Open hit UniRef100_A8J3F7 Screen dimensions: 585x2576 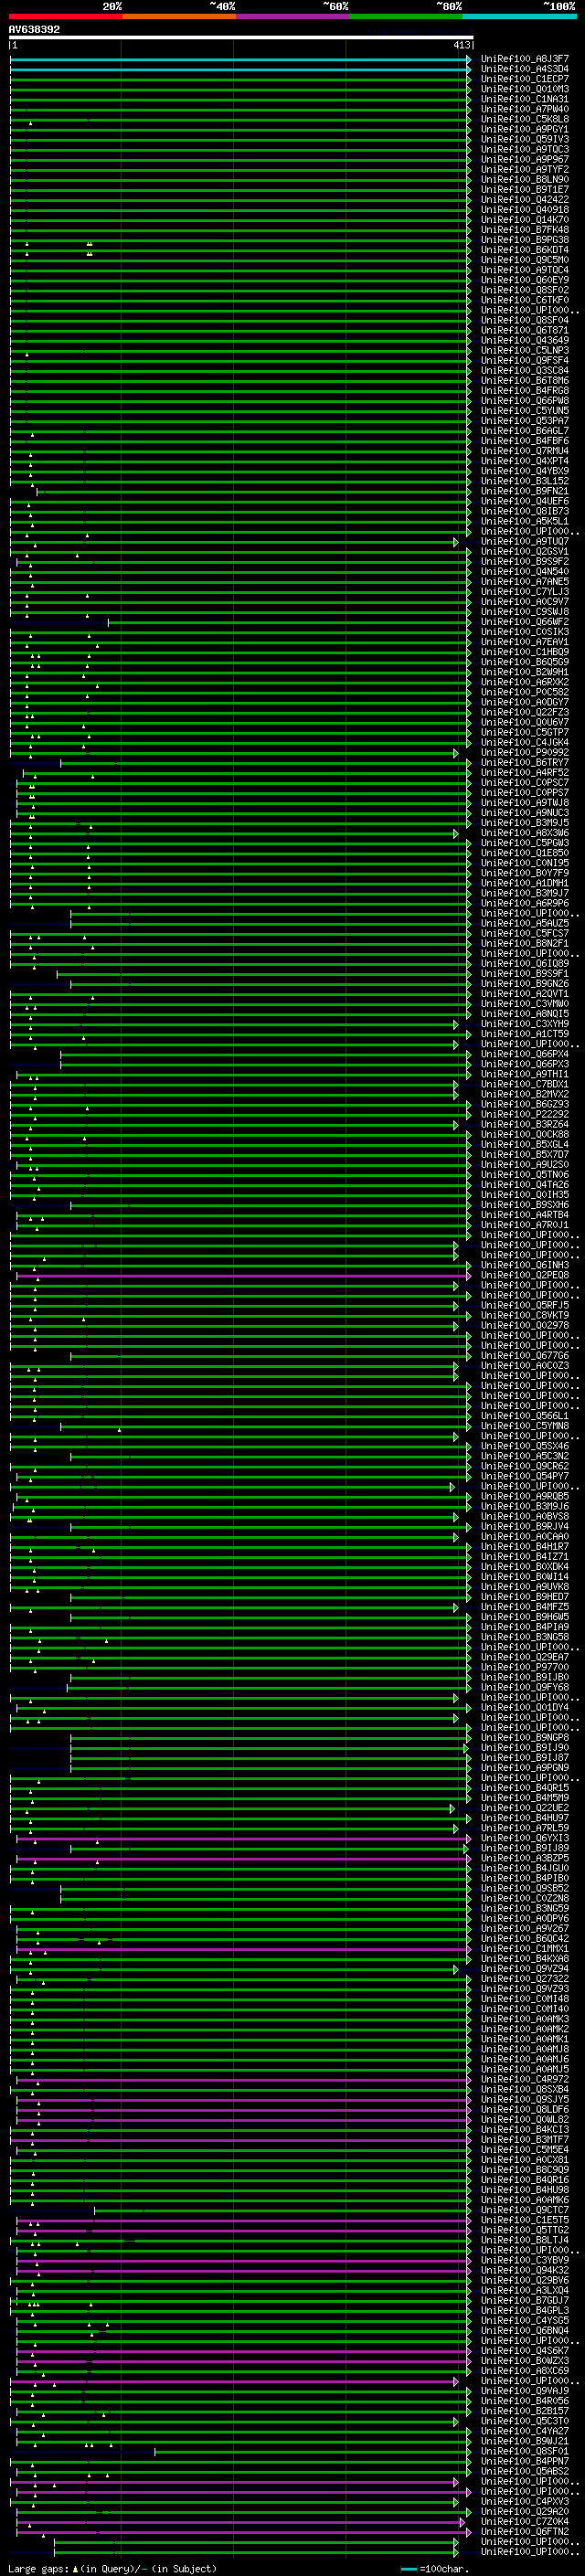525,59
